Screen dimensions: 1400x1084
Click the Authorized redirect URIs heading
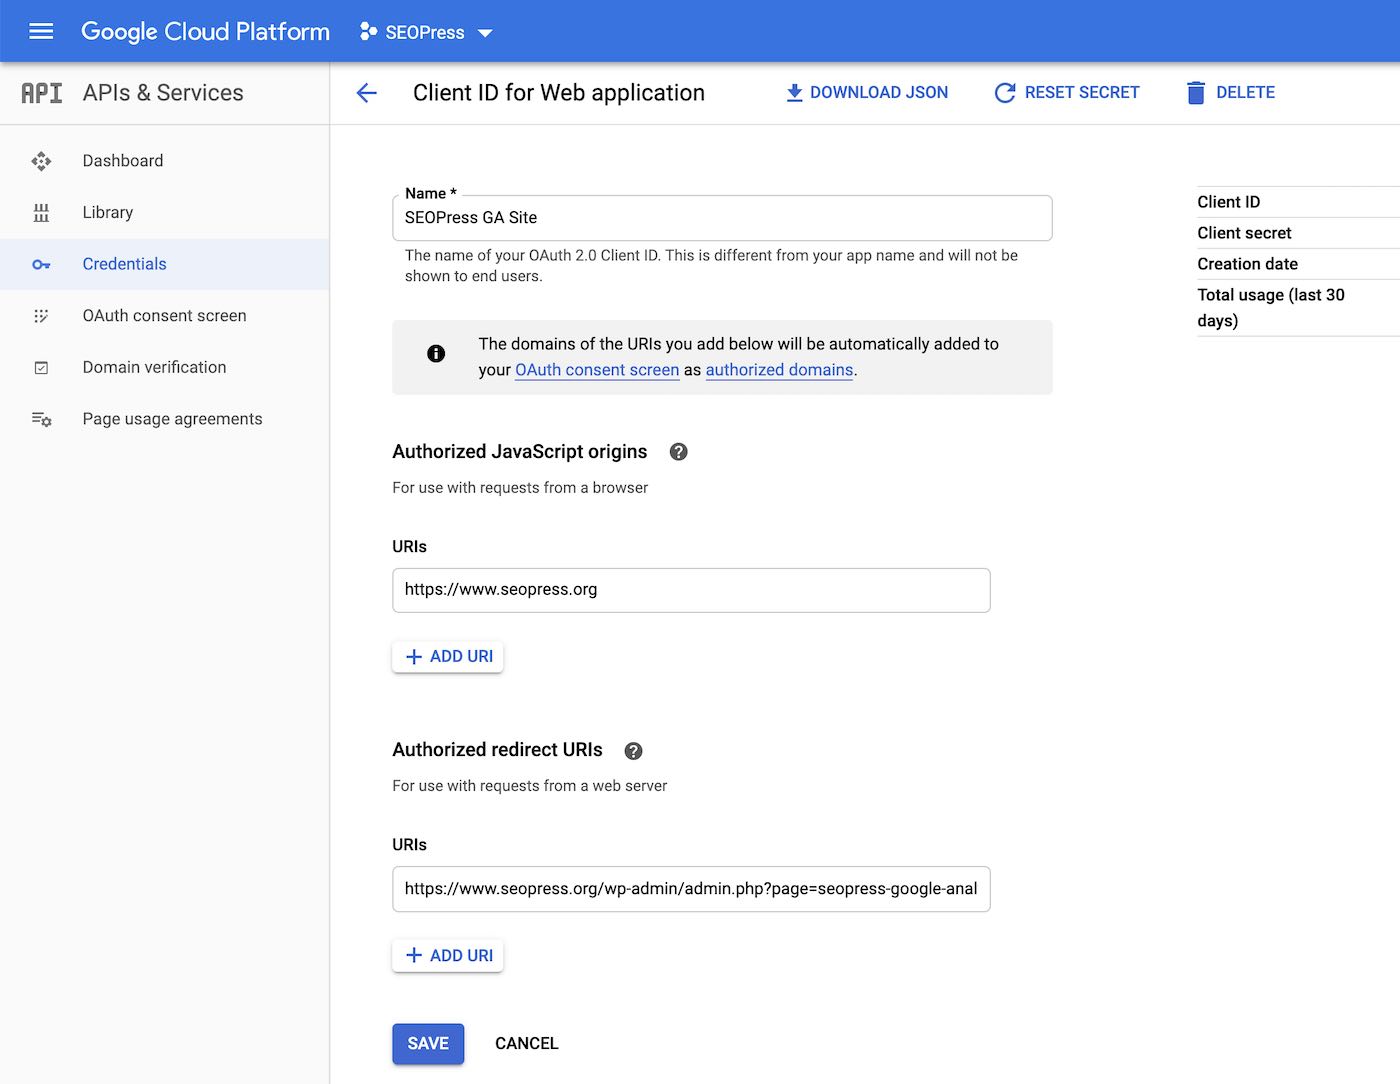(498, 750)
